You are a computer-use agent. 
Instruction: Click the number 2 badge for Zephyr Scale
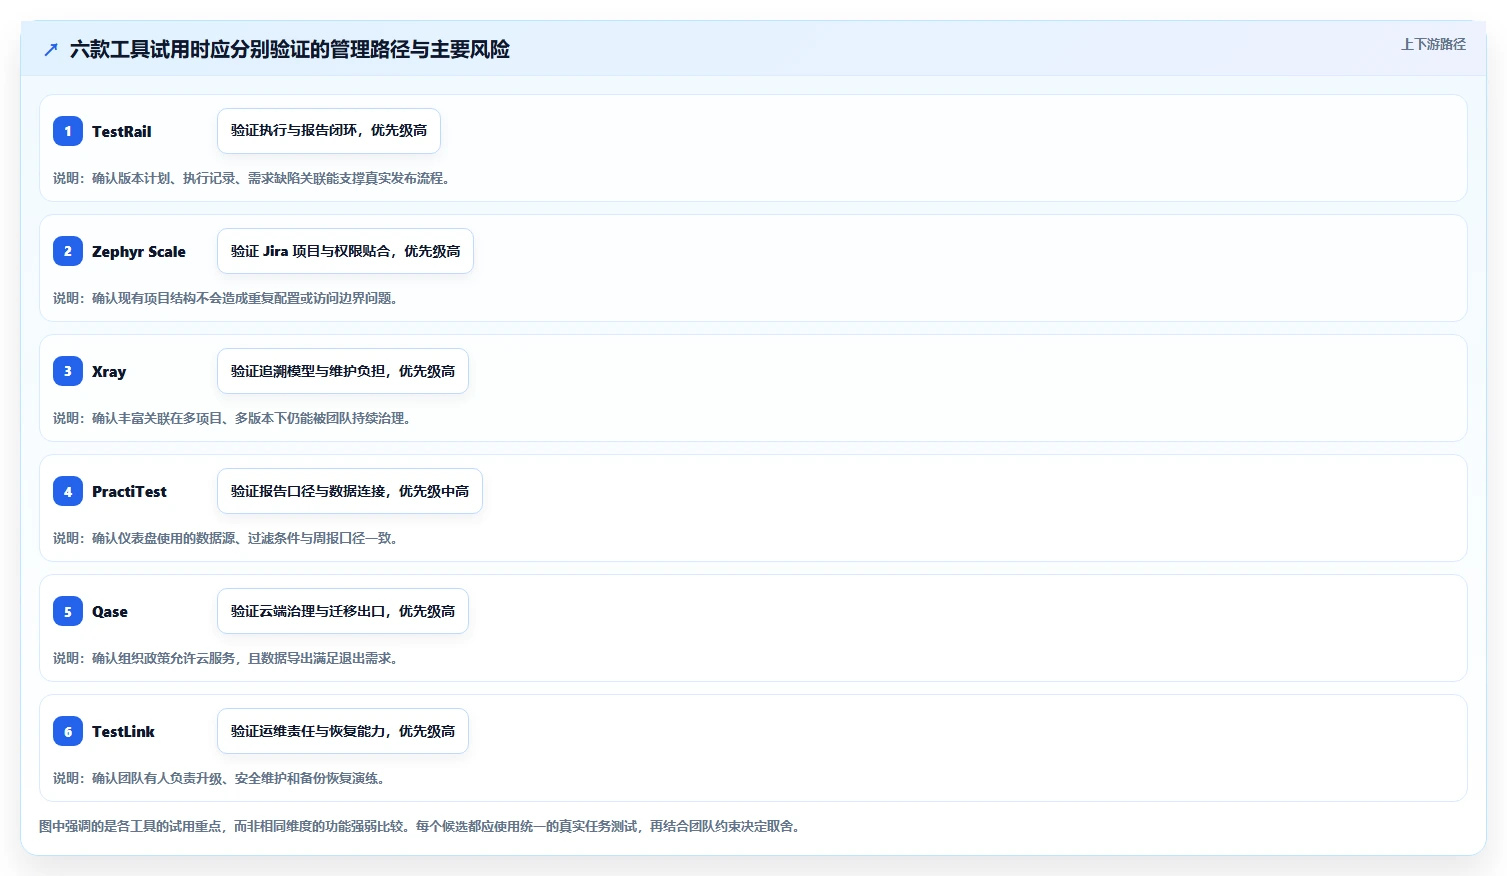point(68,251)
